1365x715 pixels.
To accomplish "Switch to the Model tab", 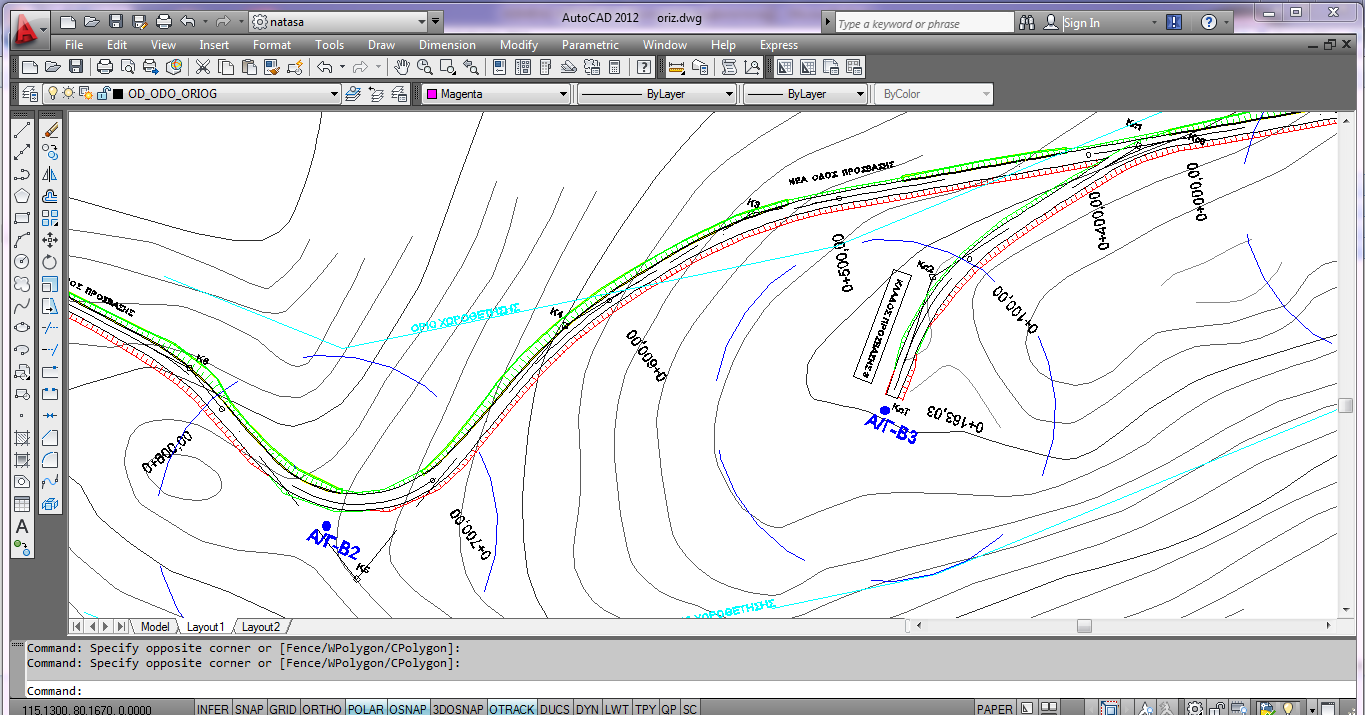I will click(x=155, y=627).
